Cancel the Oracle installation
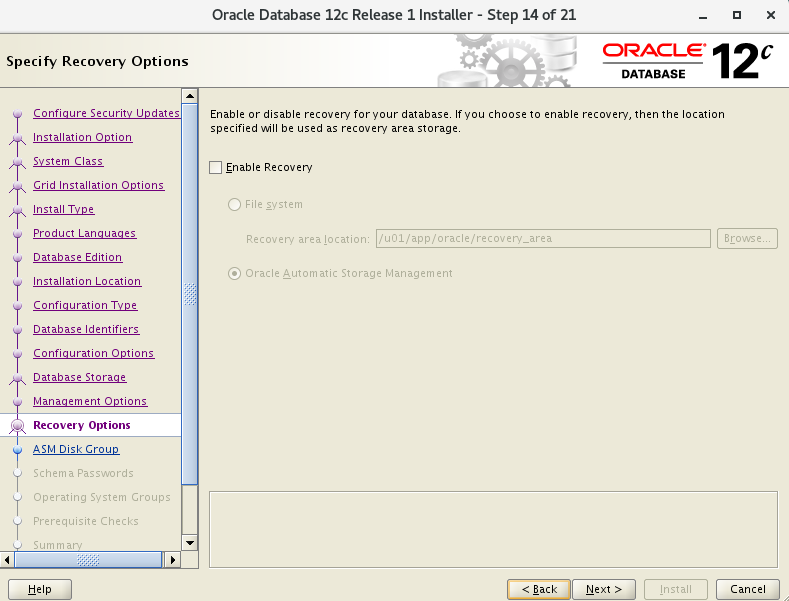789x601 pixels. pos(748,589)
